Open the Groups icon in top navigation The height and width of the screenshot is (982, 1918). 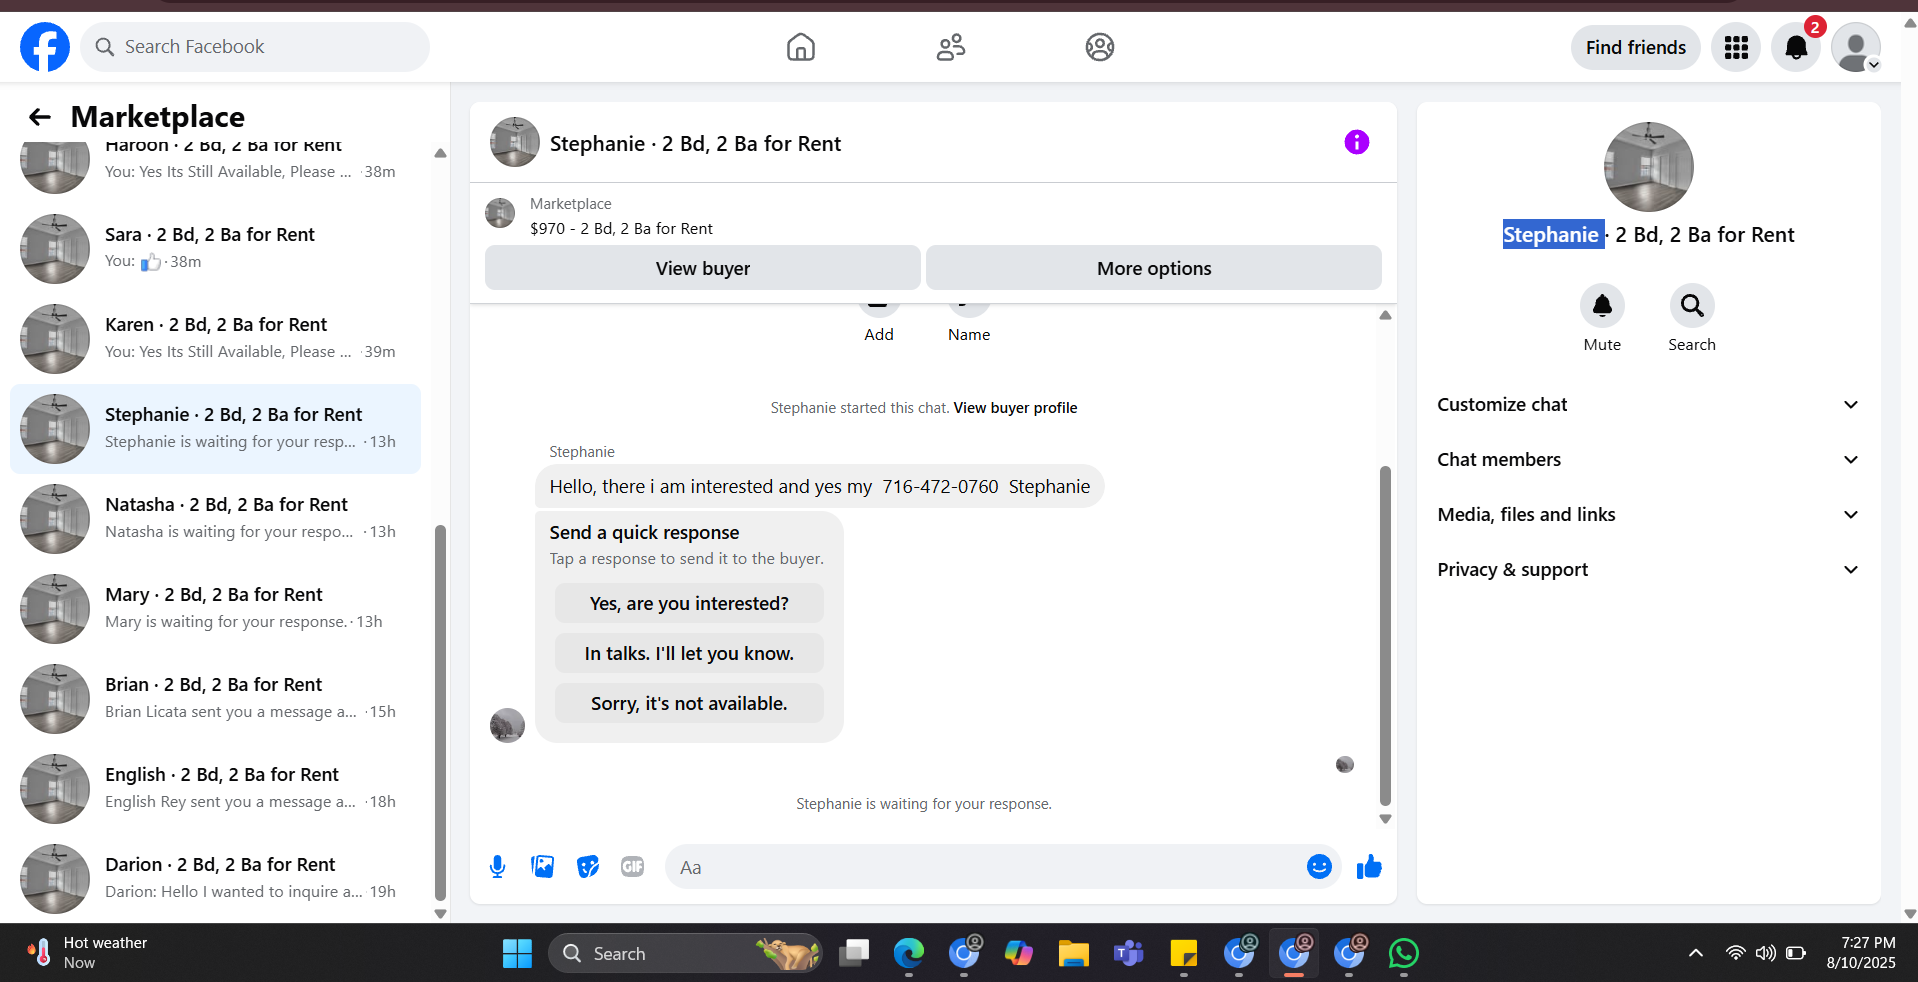point(1099,47)
